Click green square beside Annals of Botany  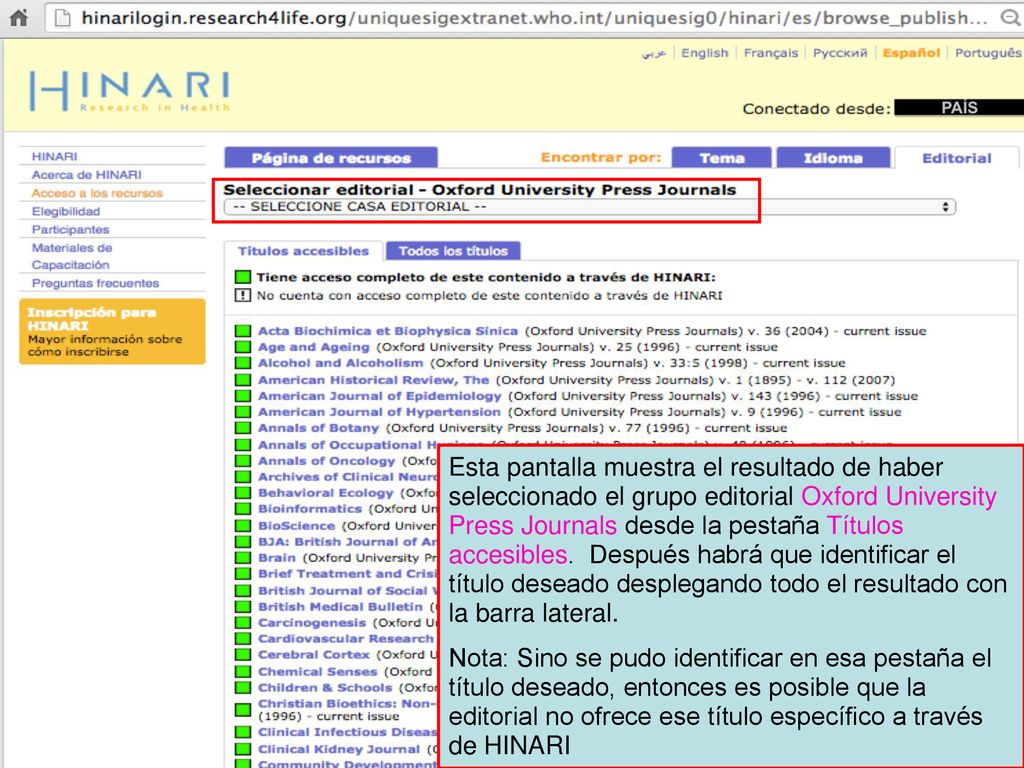pyautogui.click(x=243, y=428)
